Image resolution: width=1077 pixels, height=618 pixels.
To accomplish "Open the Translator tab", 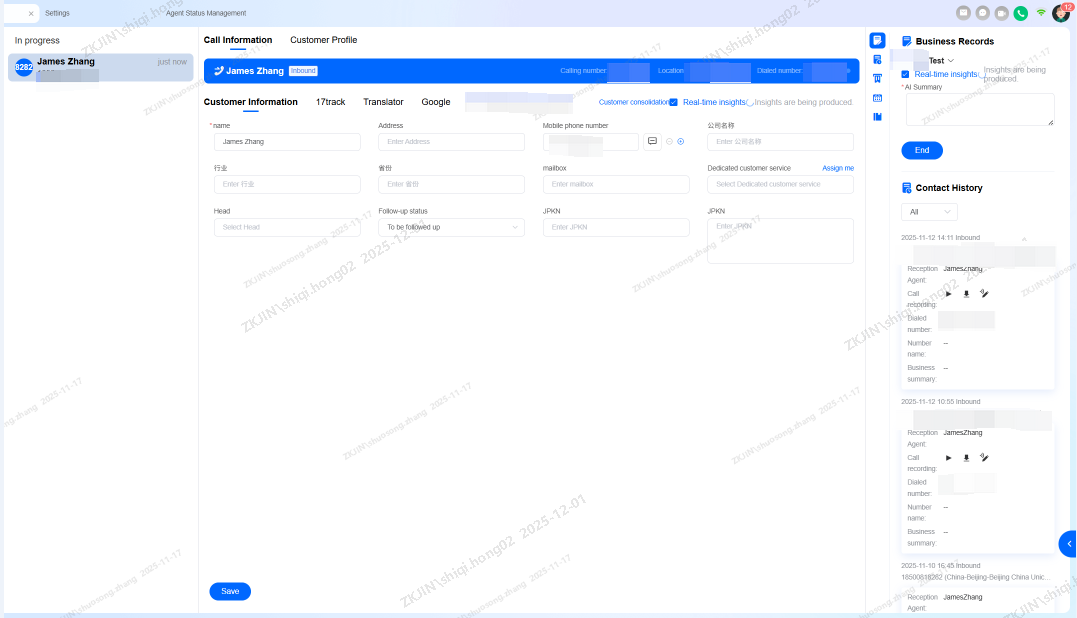I will click(x=383, y=102).
